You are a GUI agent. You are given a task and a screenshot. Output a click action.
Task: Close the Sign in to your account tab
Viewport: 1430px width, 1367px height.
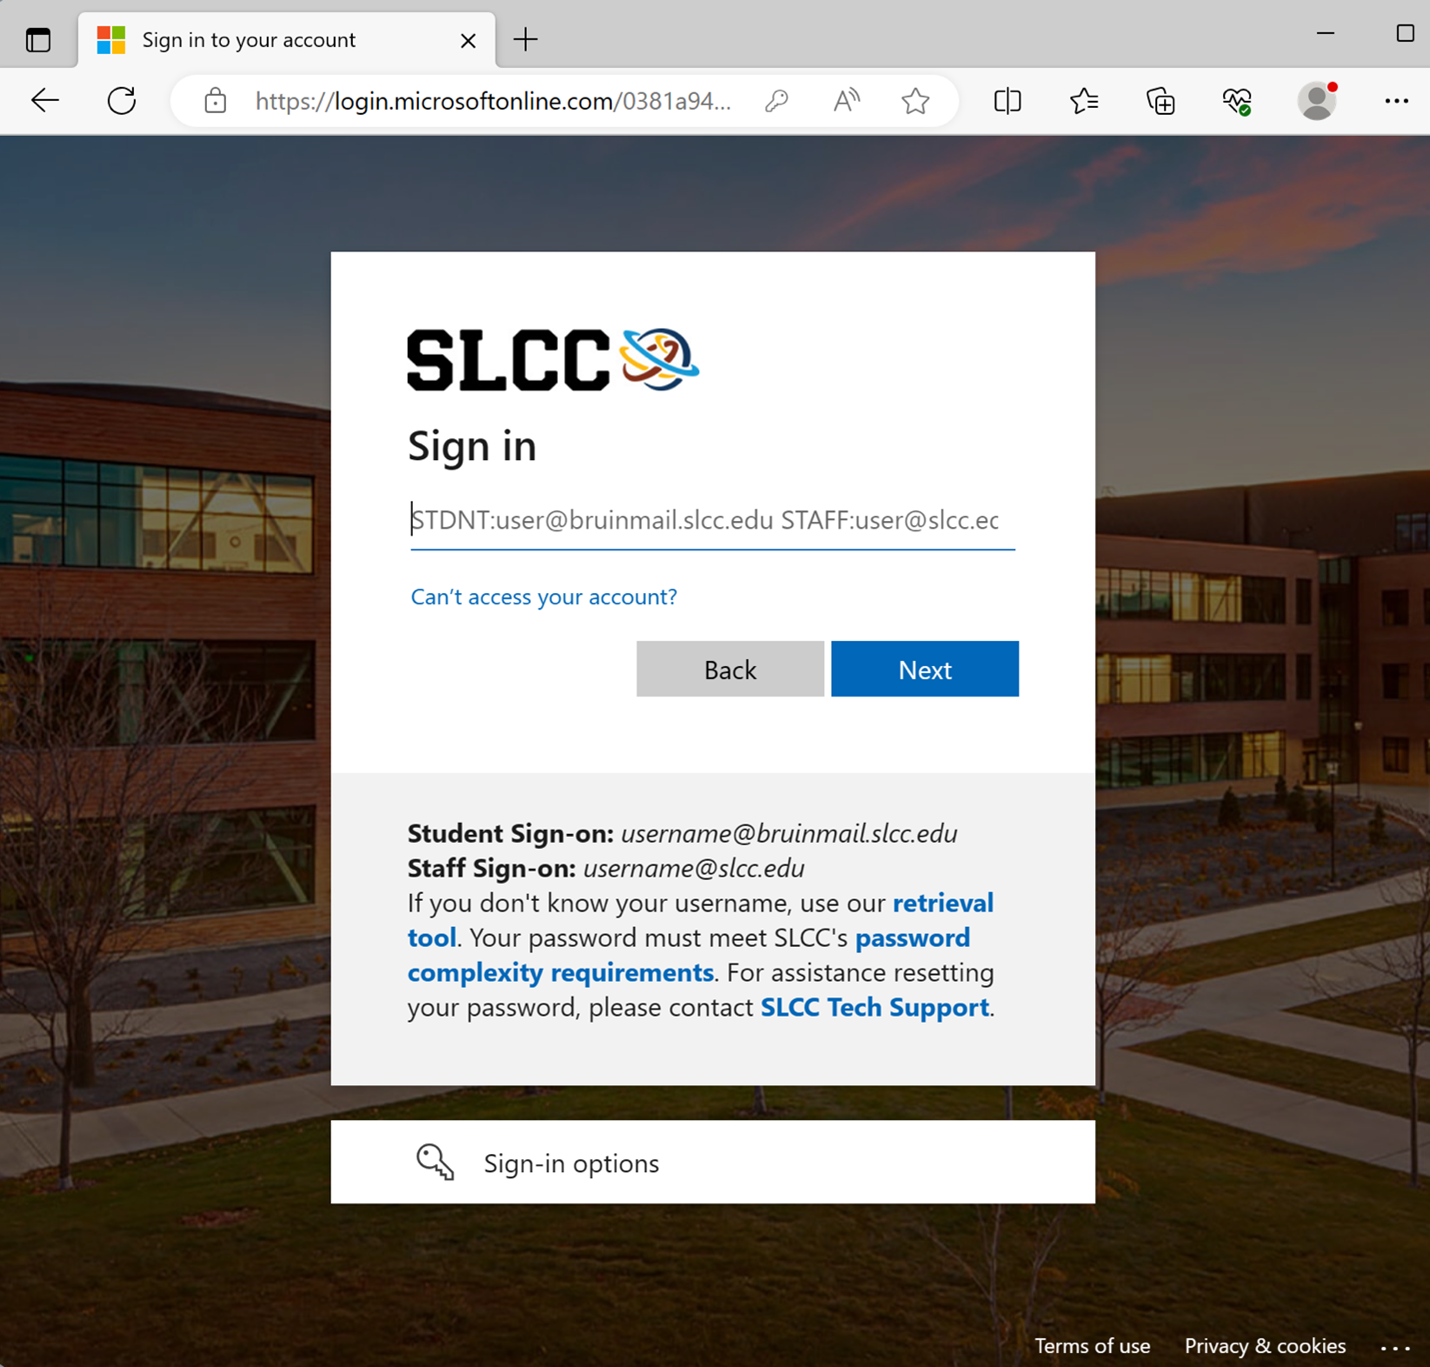click(468, 40)
